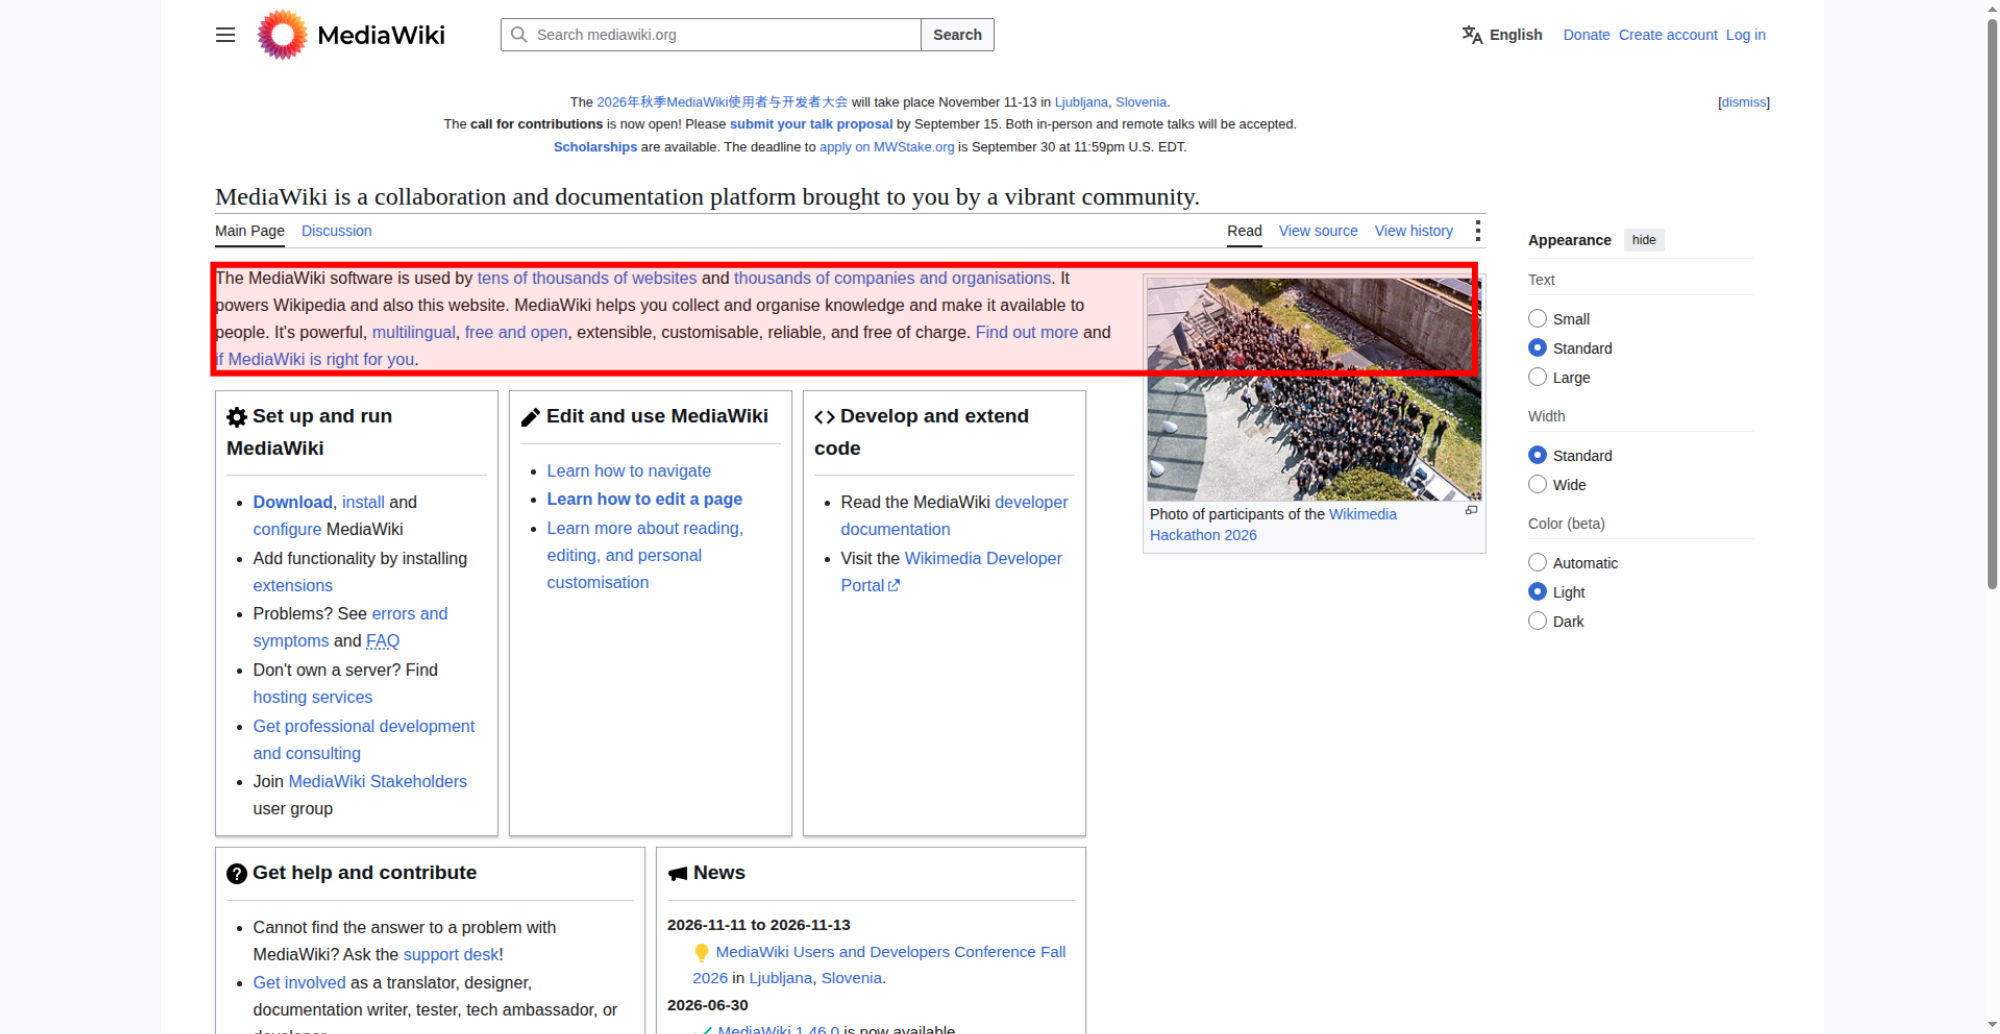Select Standard width option
Image resolution: width=2000 pixels, height=1034 pixels.
pos(1537,455)
